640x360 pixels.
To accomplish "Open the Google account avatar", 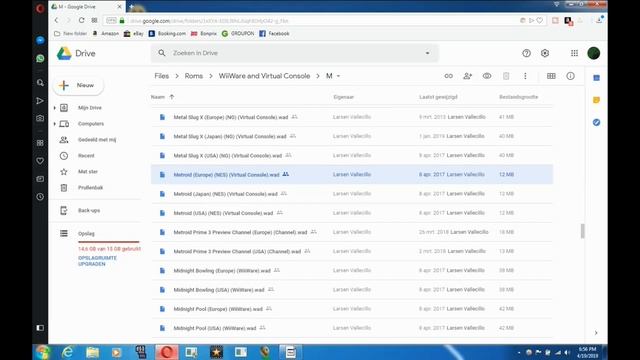I will click(593, 53).
